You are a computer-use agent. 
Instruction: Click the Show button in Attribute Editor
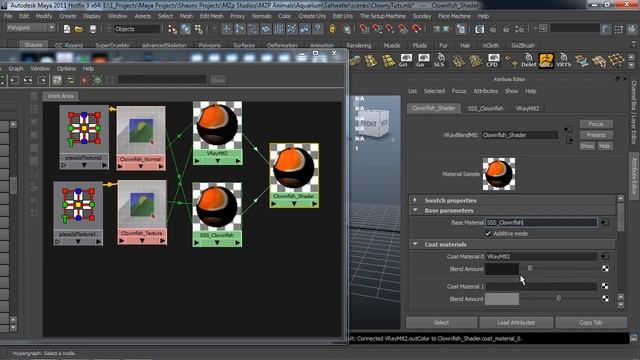[x=587, y=146]
